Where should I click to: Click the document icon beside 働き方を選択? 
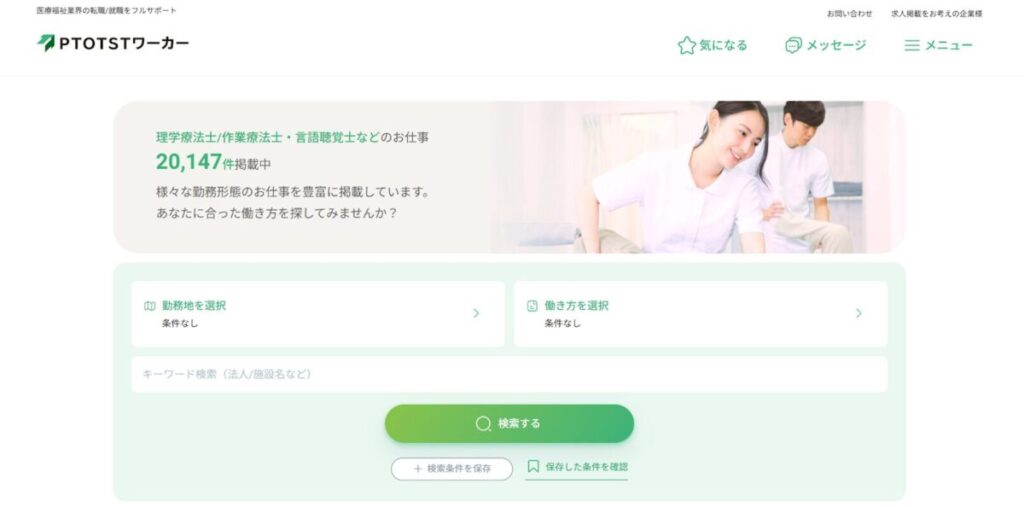pos(532,306)
